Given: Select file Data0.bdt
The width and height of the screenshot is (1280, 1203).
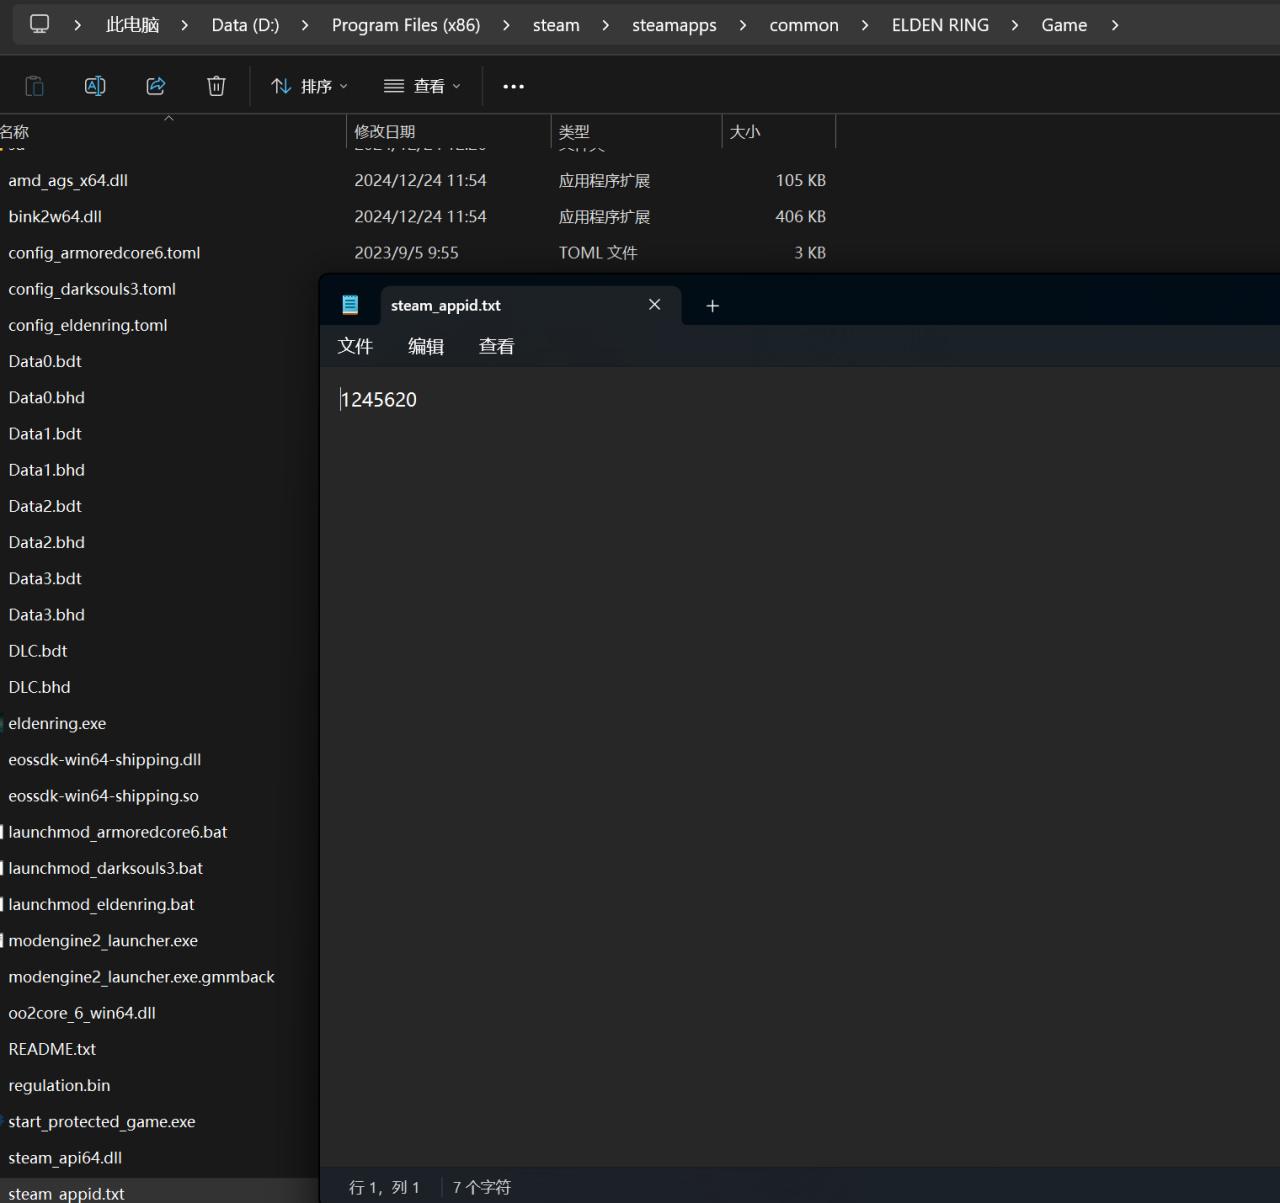Looking at the screenshot, I should [45, 361].
